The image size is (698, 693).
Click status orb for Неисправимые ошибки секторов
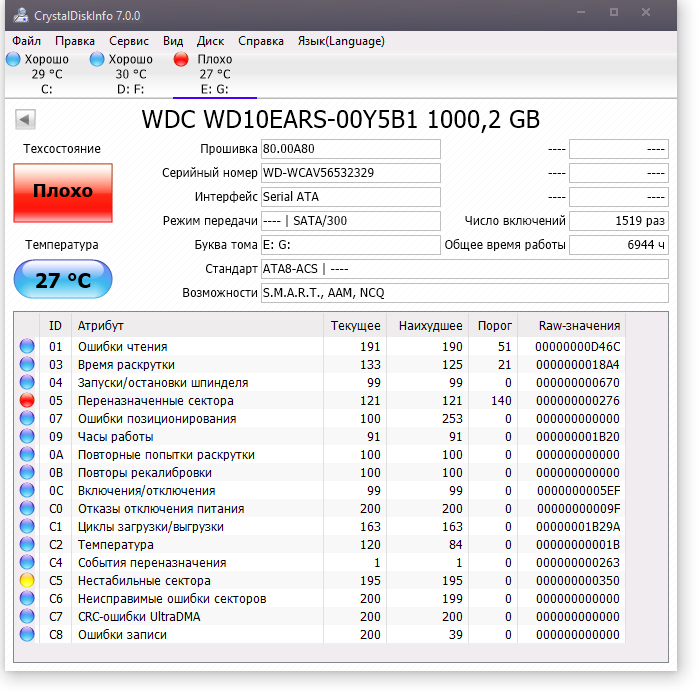point(27,598)
